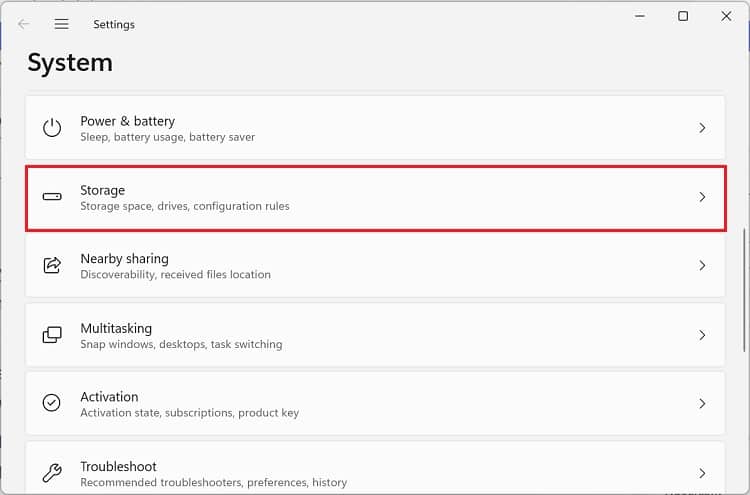Click the Nearby sharing share icon
Viewport: 750px width, 495px height.
tap(52, 265)
